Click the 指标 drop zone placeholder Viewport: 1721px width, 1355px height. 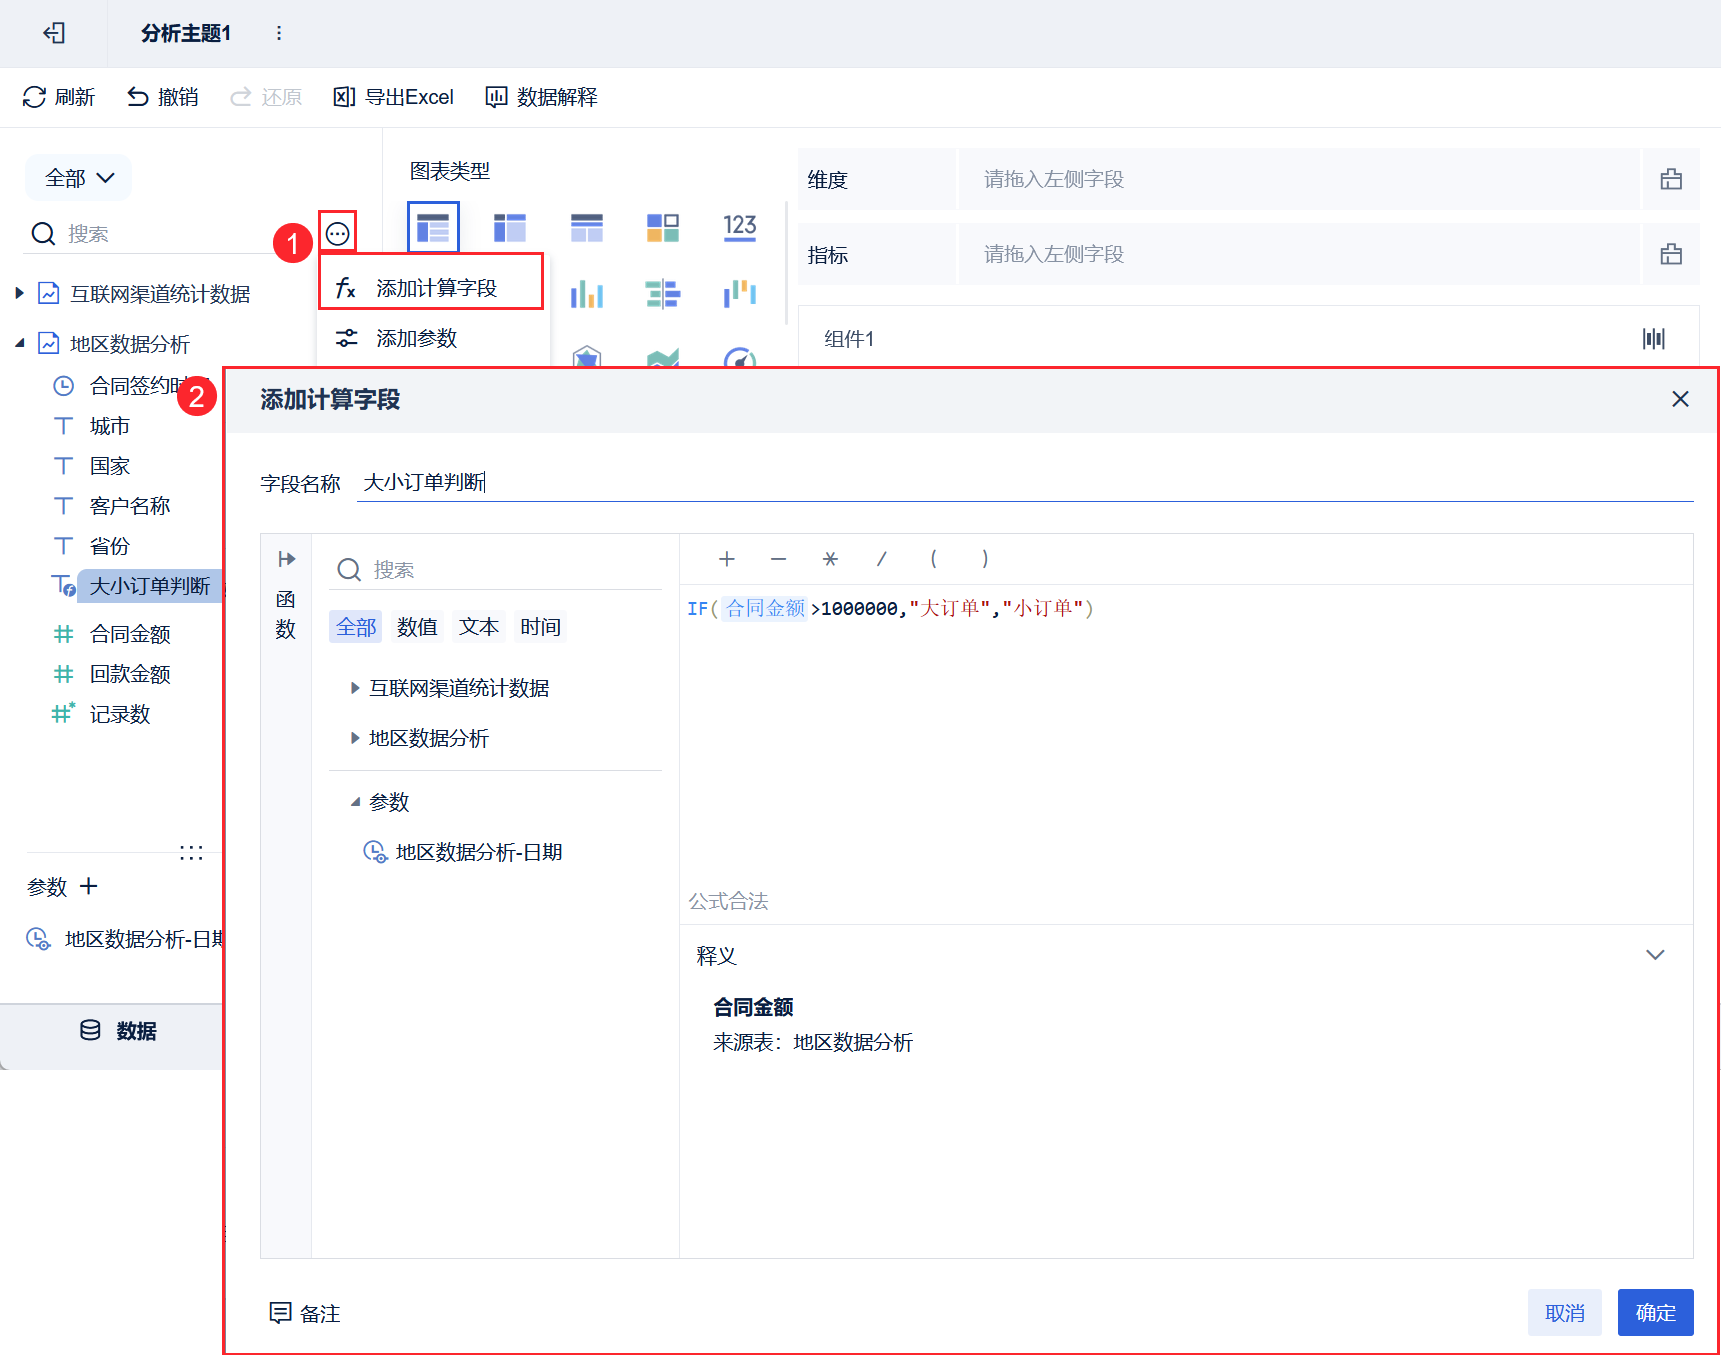coord(1299,254)
